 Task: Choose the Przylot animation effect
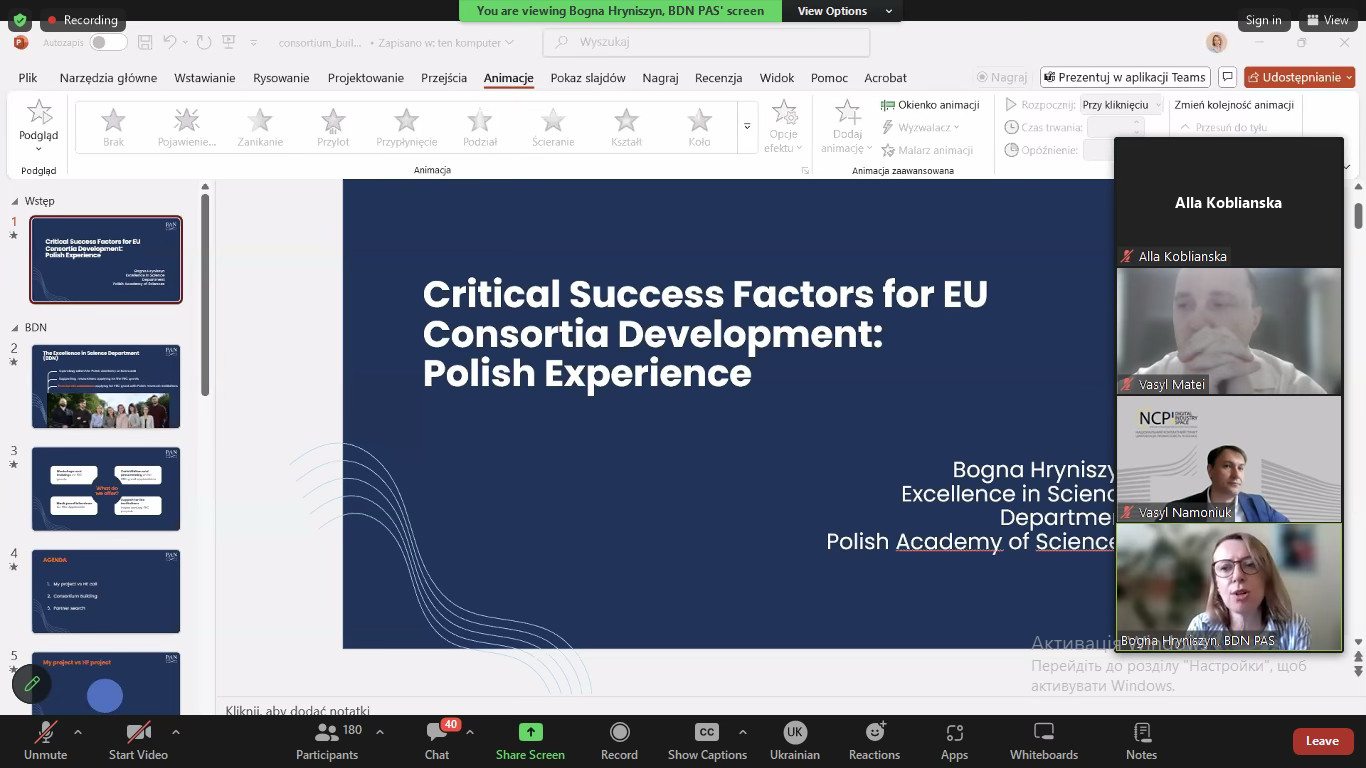pos(333,127)
